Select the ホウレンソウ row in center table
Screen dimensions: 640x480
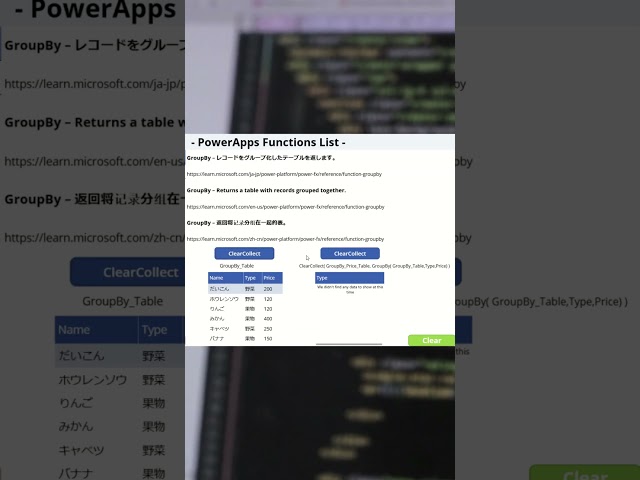pyautogui.click(x=245, y=299)
